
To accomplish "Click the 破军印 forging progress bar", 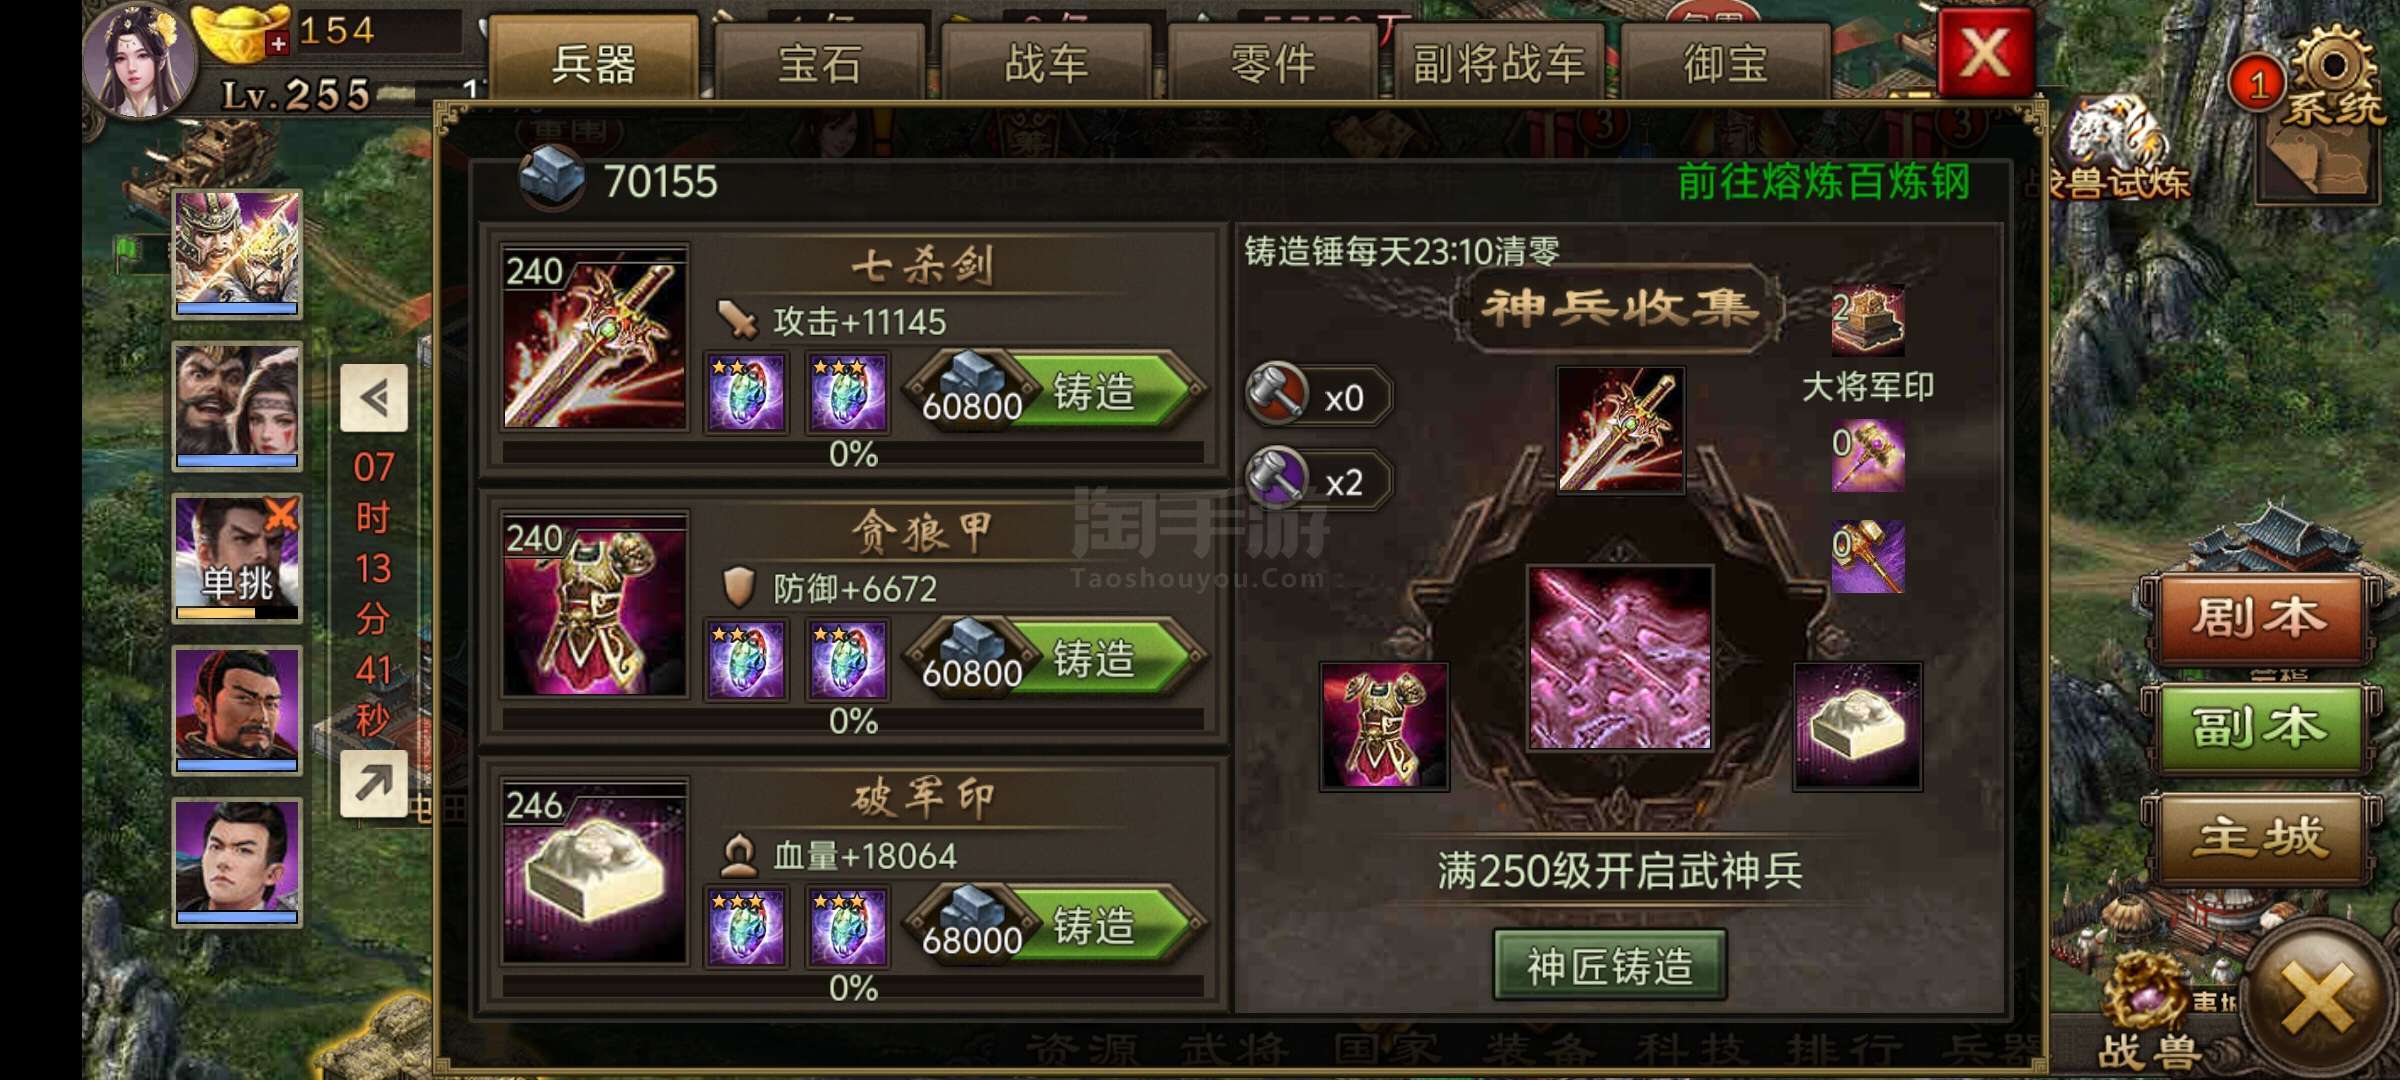I will [x=853, y=988].
